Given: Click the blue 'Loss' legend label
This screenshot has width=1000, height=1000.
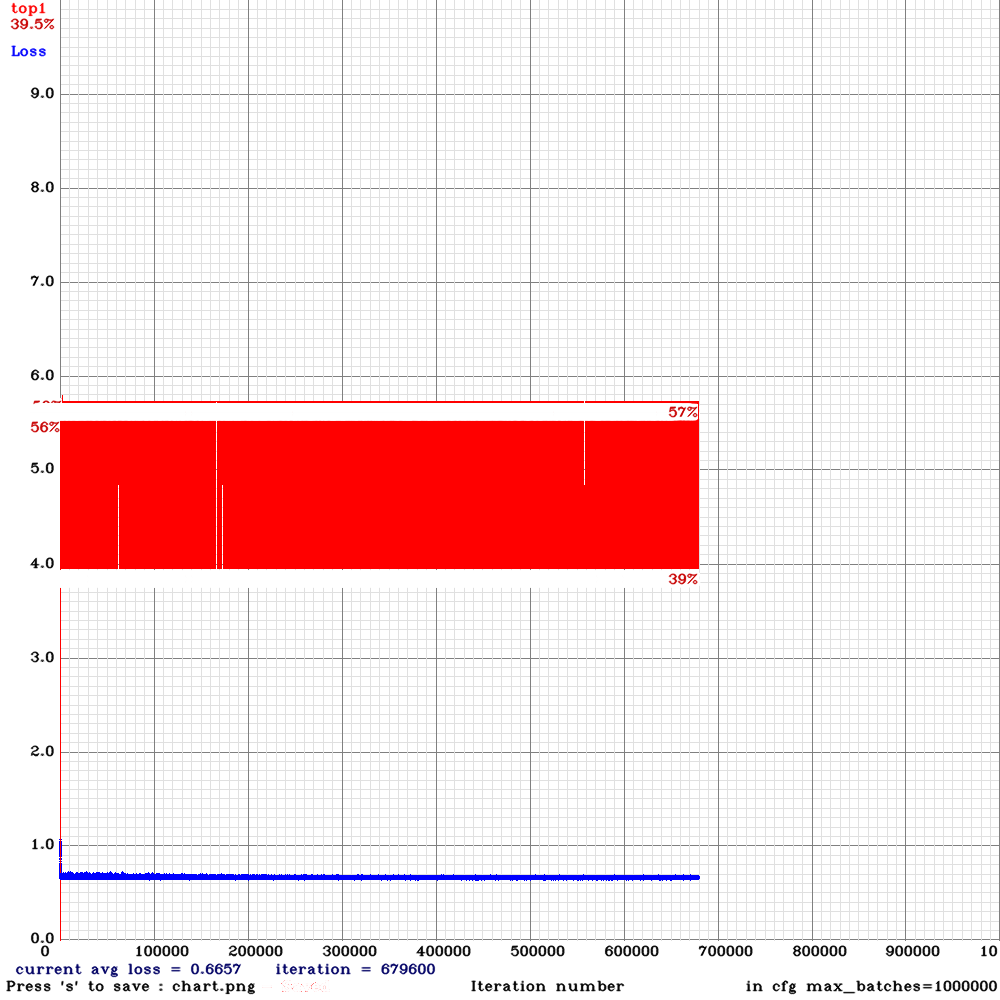Looking at the screenshot, I should (29, 52).
